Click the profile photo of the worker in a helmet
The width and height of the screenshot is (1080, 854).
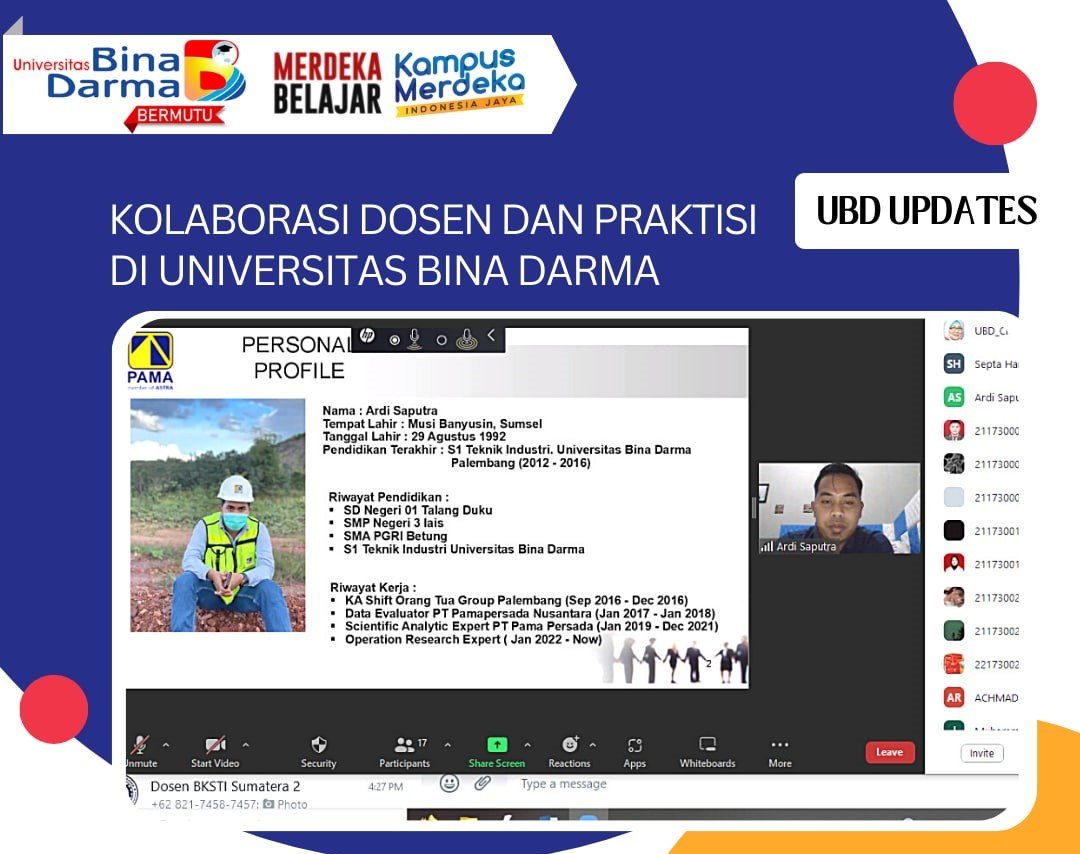(x=218, y=515)
